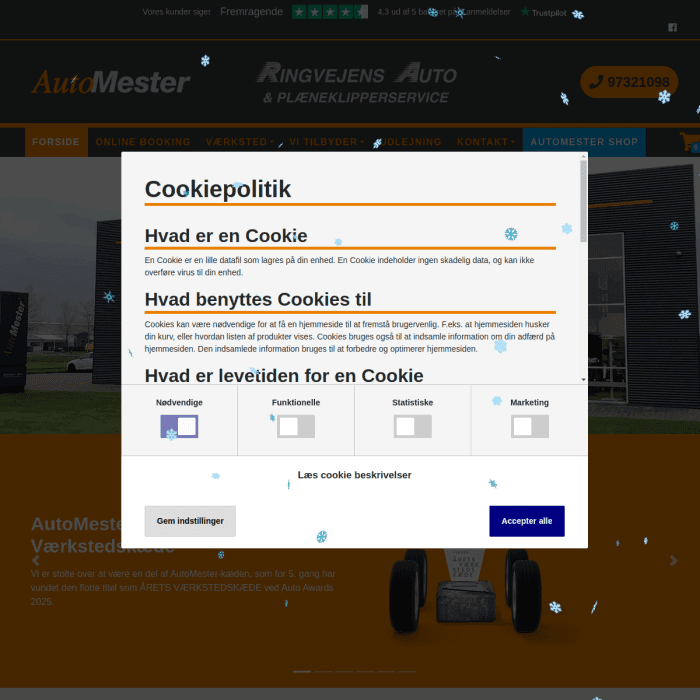Click the cookie policy scrollbar down arrow

tap(583, 379)
